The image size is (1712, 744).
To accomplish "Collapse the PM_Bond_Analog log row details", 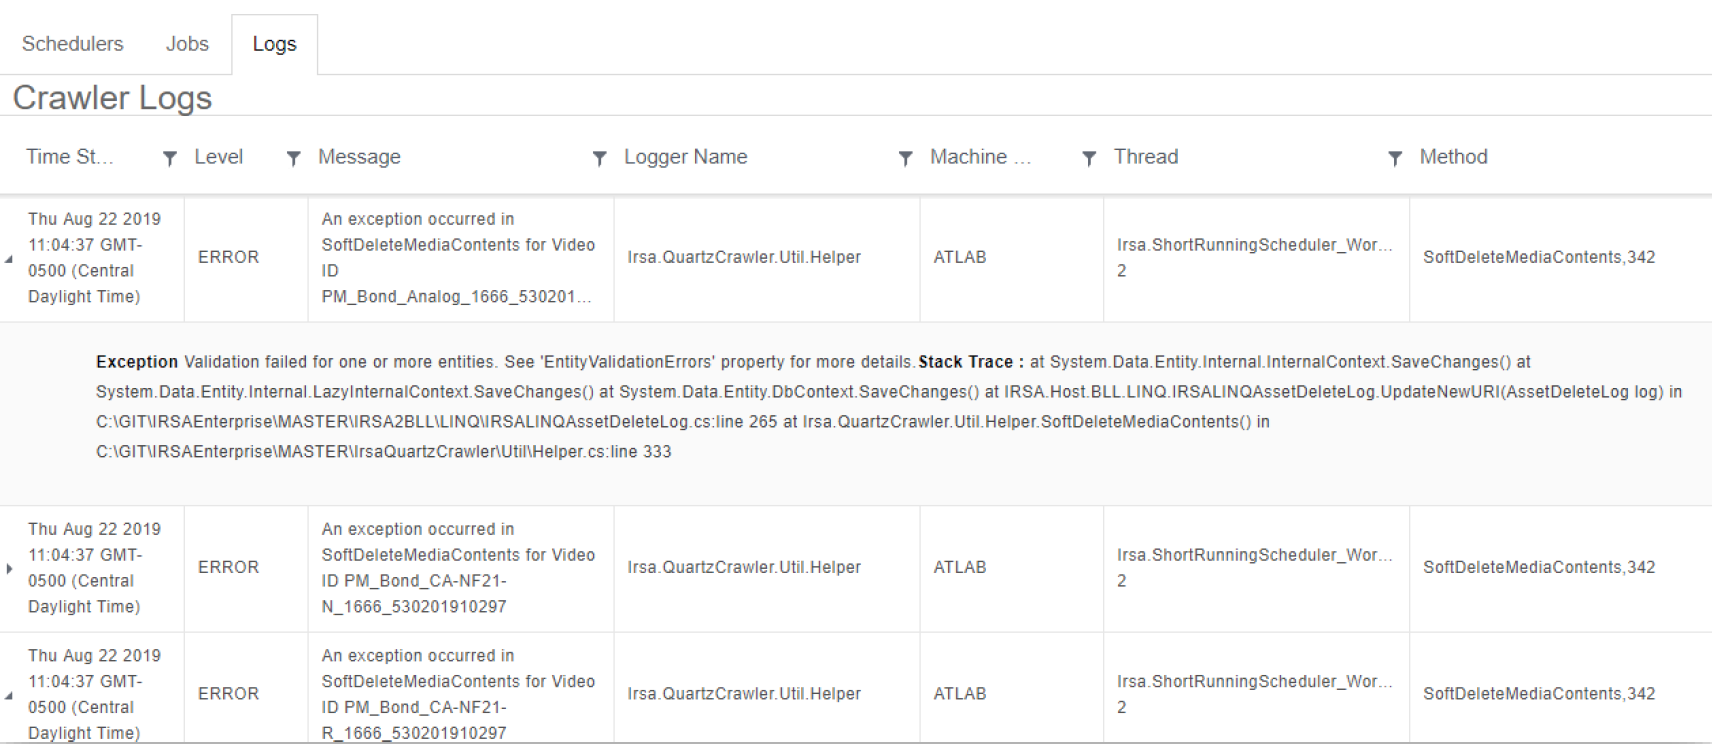I will click(9, 259).
